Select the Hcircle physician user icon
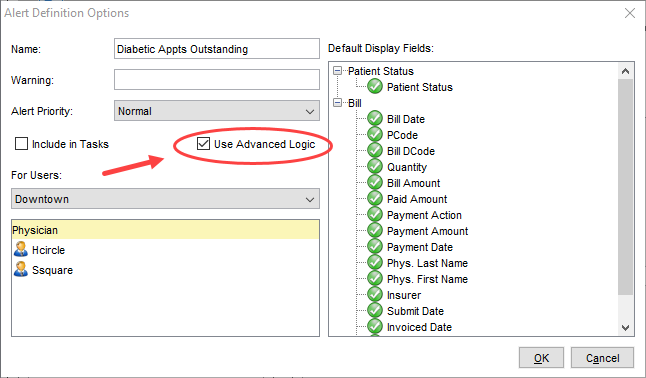Viewport: 646px width, 378px height. point(21,250)
